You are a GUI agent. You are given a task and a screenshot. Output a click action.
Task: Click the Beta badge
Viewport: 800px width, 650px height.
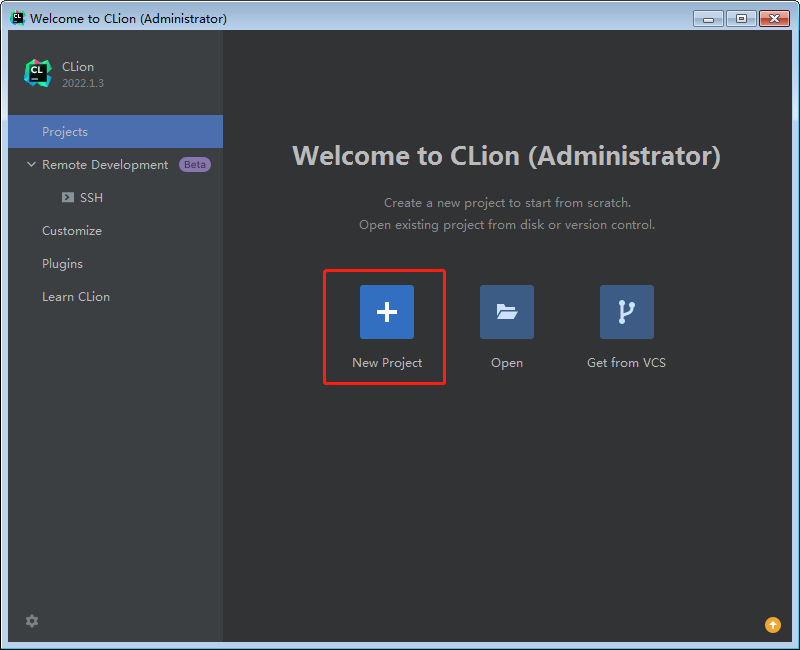point(194,165)
